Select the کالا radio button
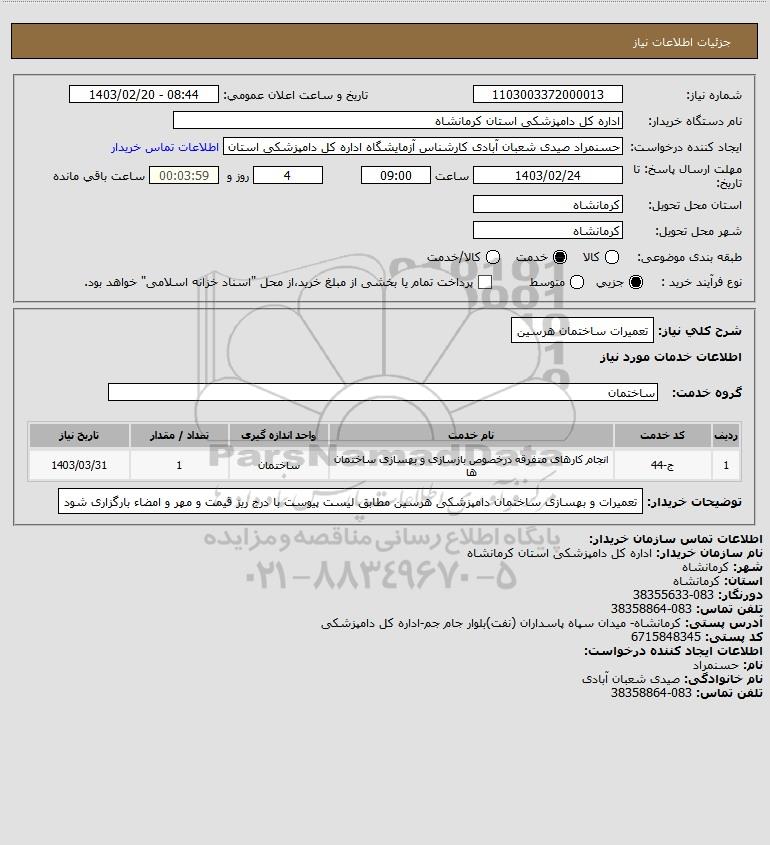The image size is (770, 845). tap(612, 258)
